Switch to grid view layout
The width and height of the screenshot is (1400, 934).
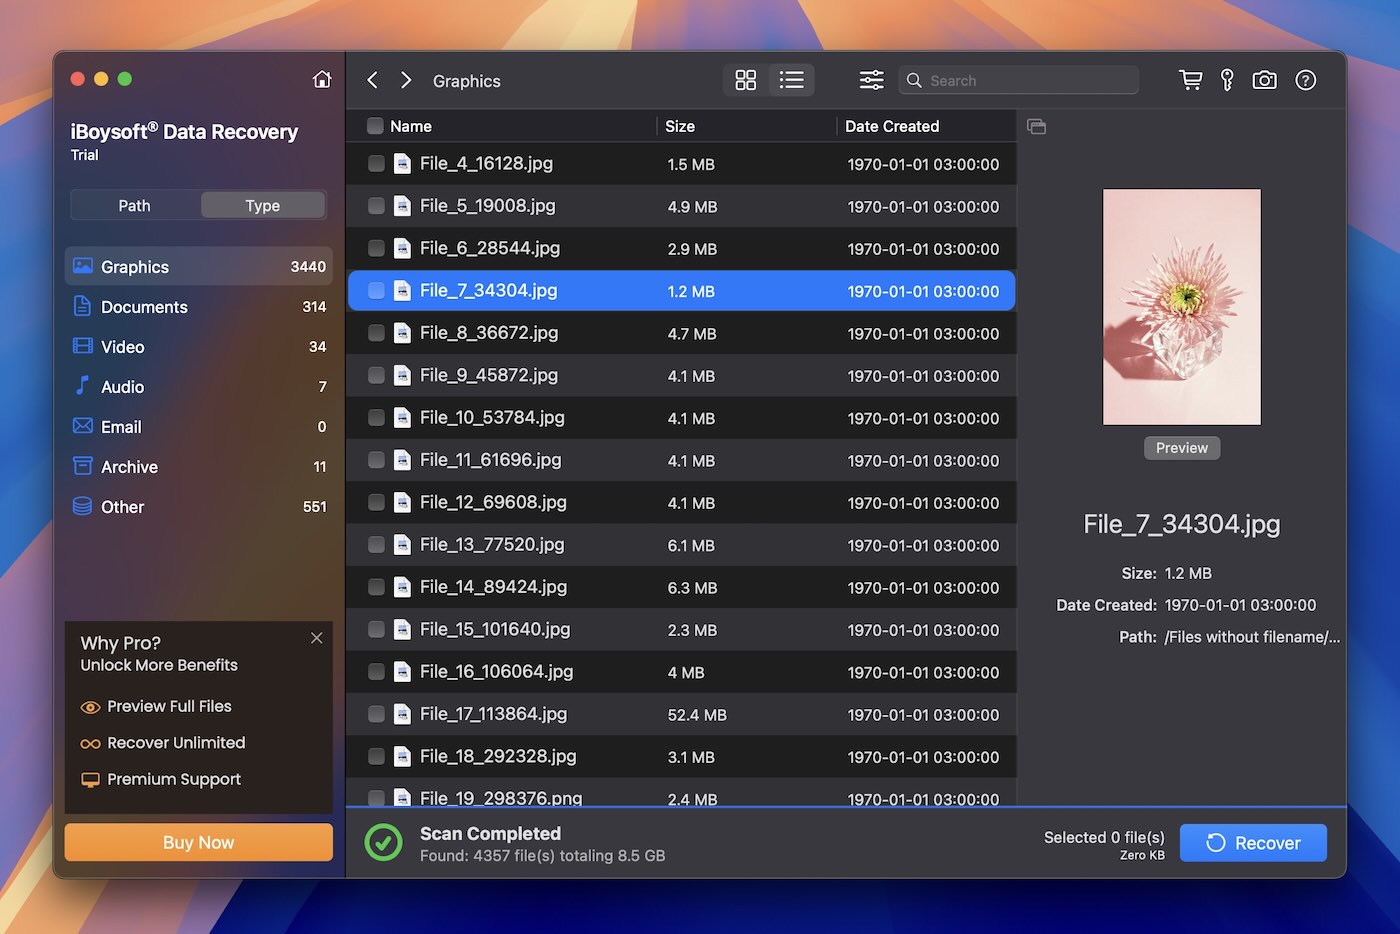[x=745, y=80]
